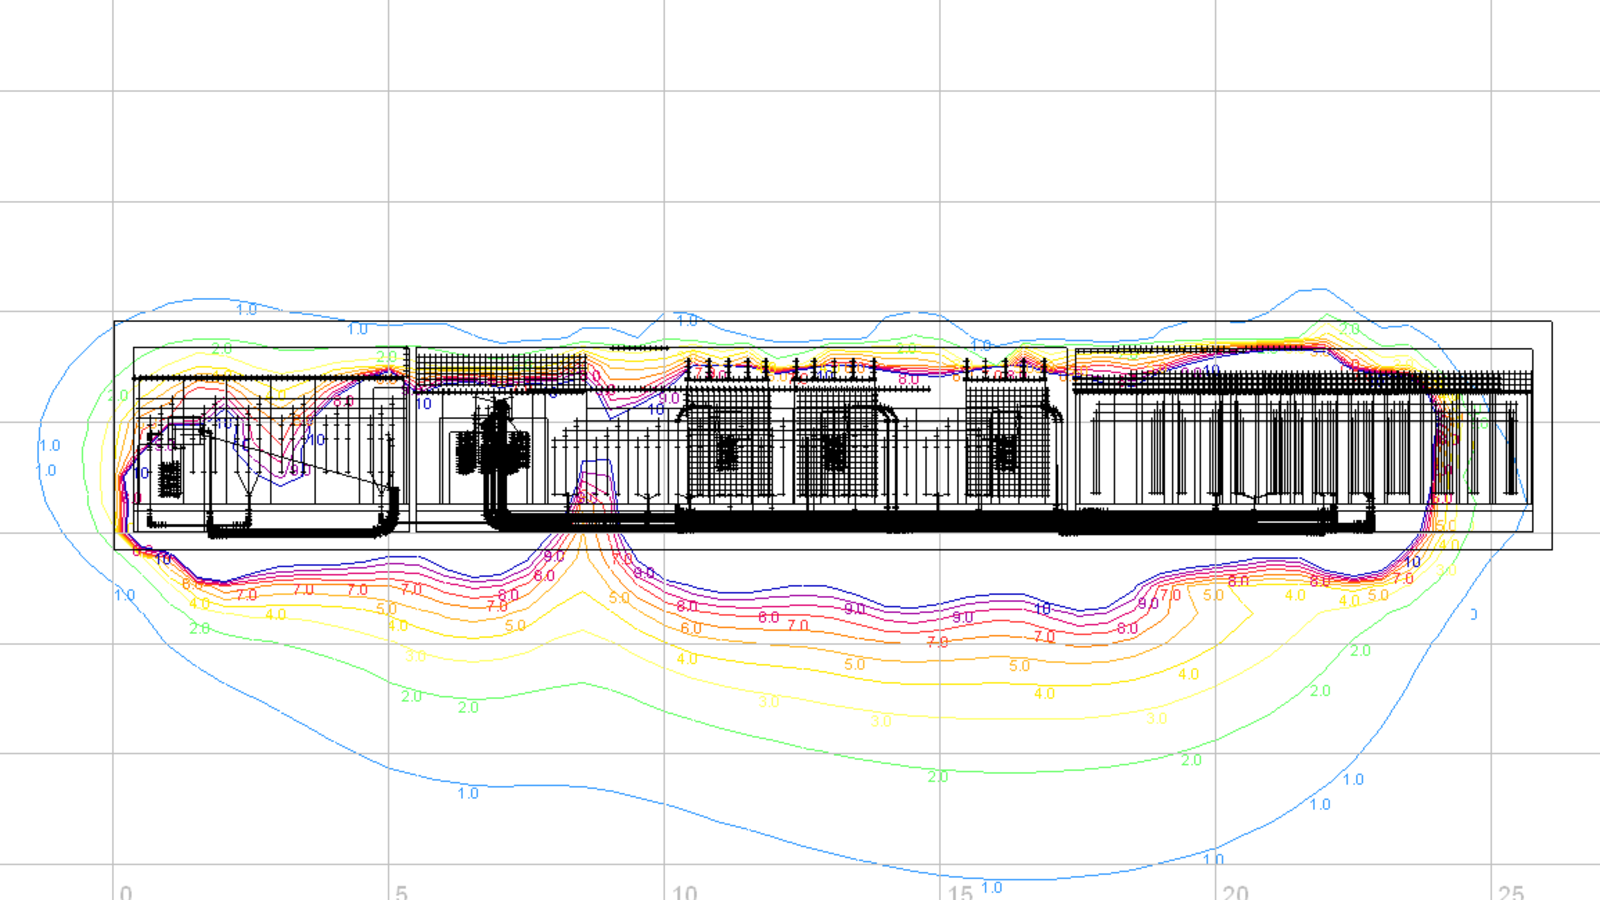Select the short hatched bar above the second bay grid
The image size is (1600, 900).
[639, 348]
